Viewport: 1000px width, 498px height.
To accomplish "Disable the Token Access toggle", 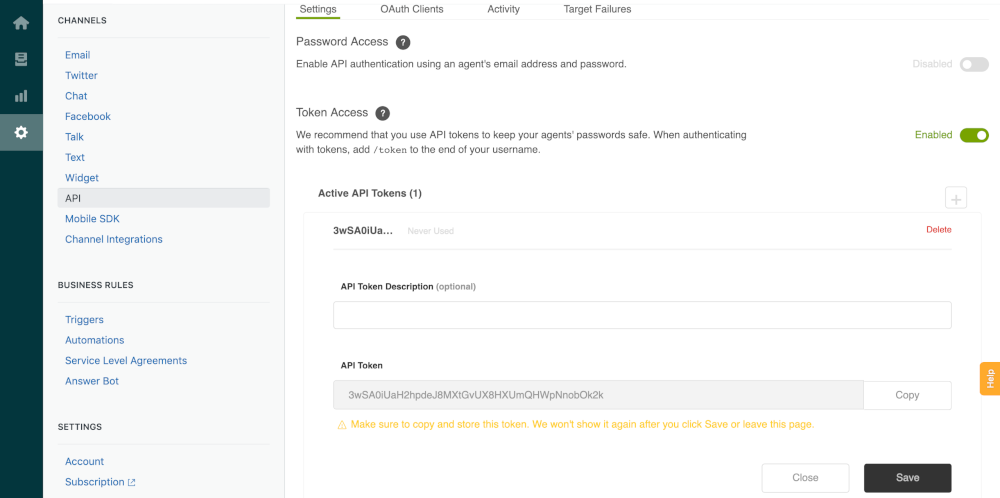I will 974,135.
